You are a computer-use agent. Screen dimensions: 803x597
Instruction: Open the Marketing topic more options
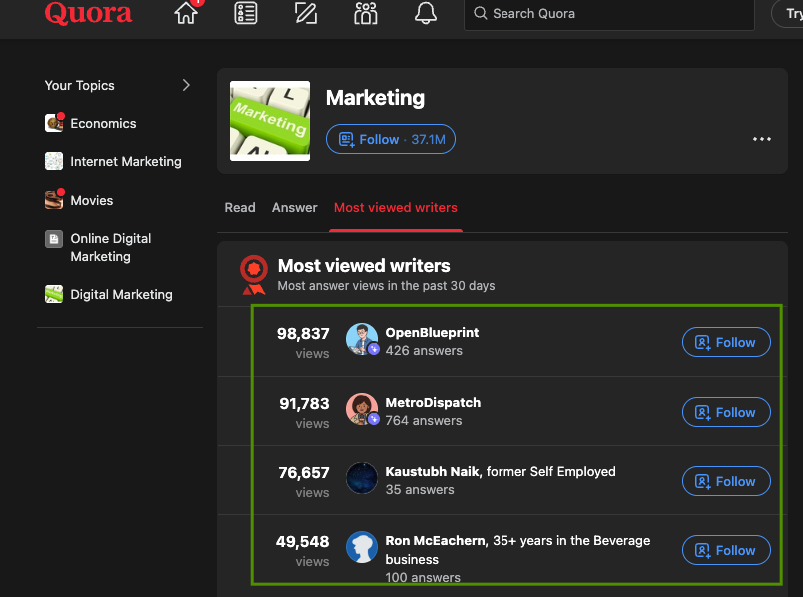[762, 139]
